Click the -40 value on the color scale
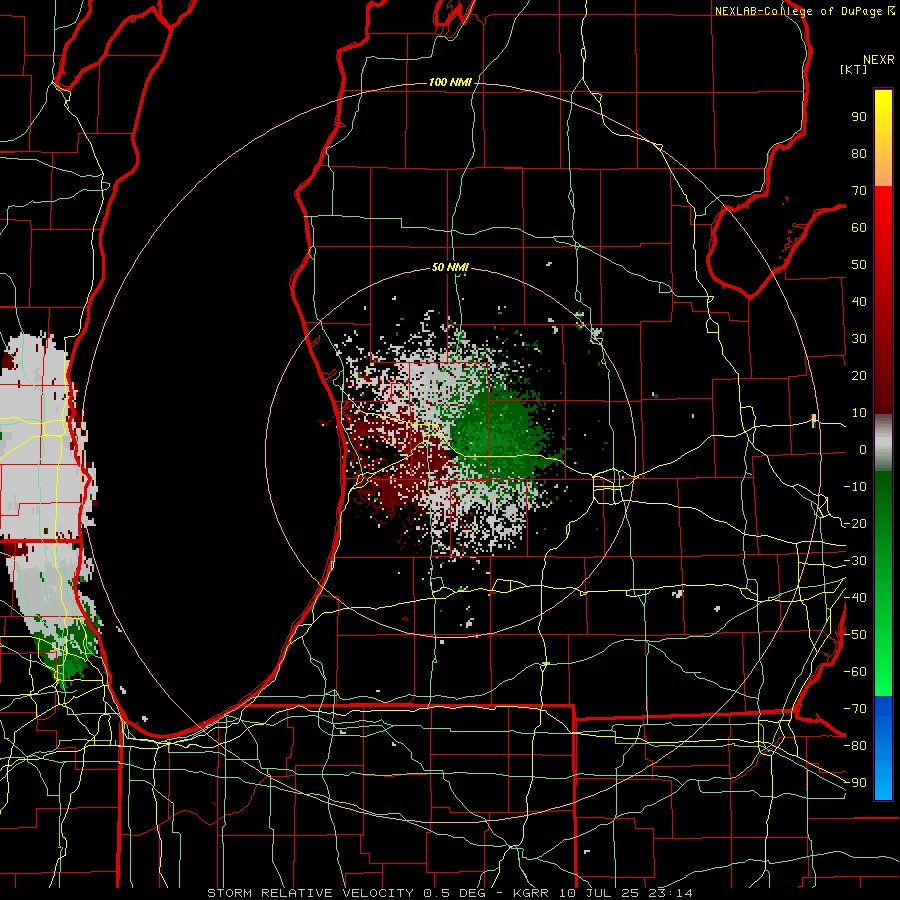 click(855, 598)
